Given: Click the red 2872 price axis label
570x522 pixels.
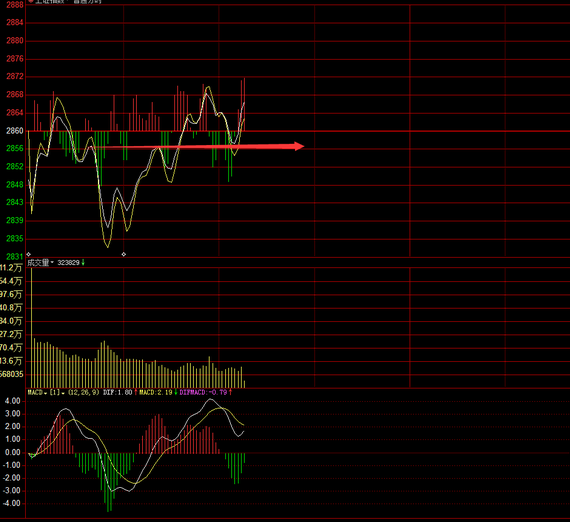Looking at the screenshot, I should click(15, 76).
